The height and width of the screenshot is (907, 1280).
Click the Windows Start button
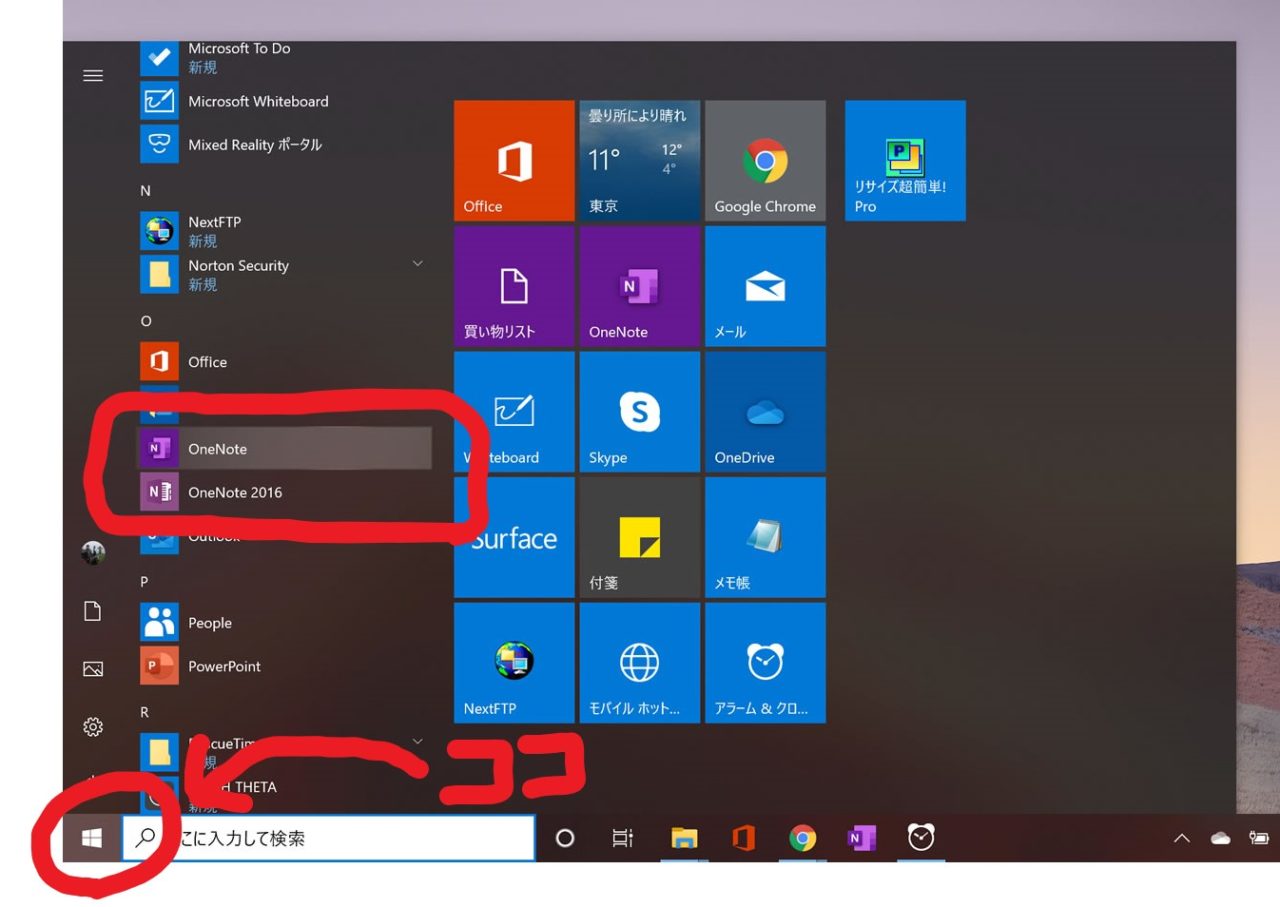click(x=92, y=838)
